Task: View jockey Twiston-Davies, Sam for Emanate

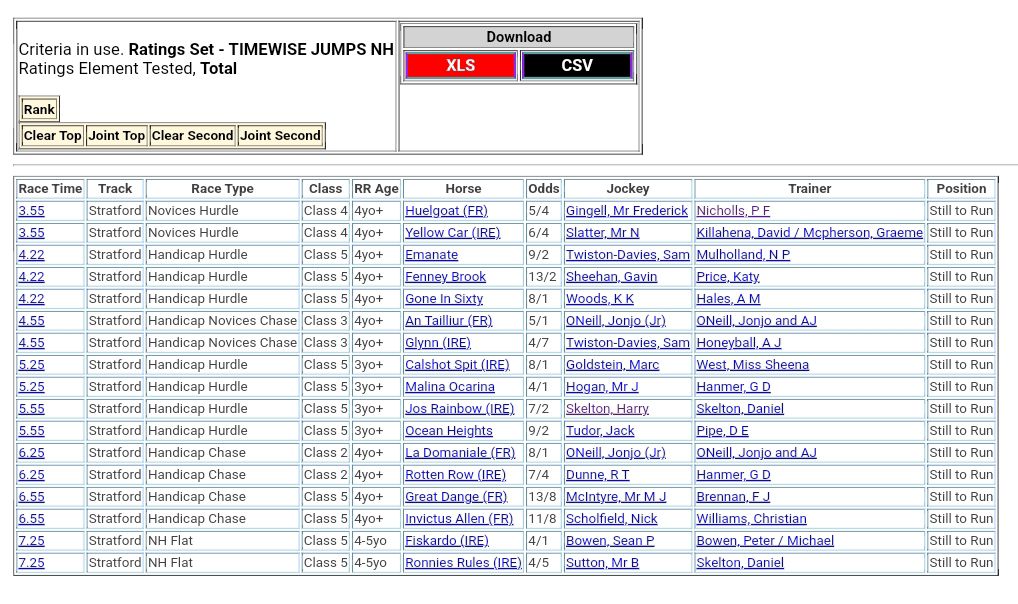Action: tap(627, 255)
